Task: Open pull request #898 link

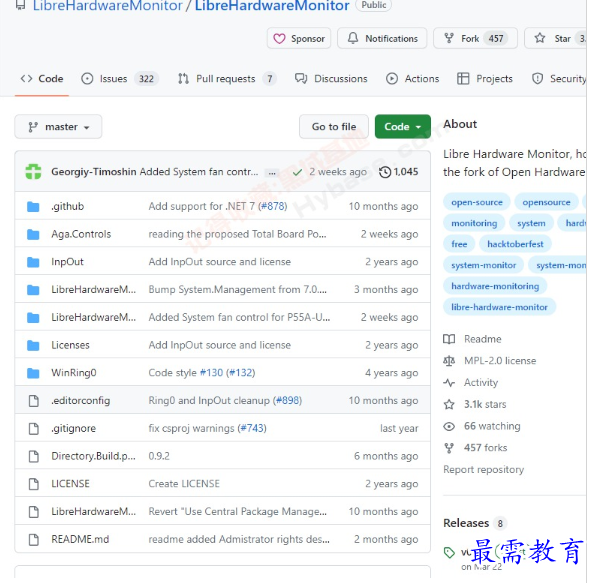Action: tap(287, 401)
